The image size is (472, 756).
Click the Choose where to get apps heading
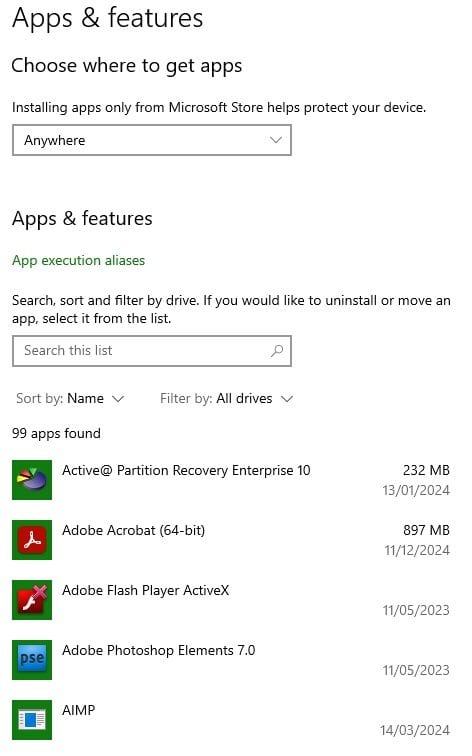127,66
